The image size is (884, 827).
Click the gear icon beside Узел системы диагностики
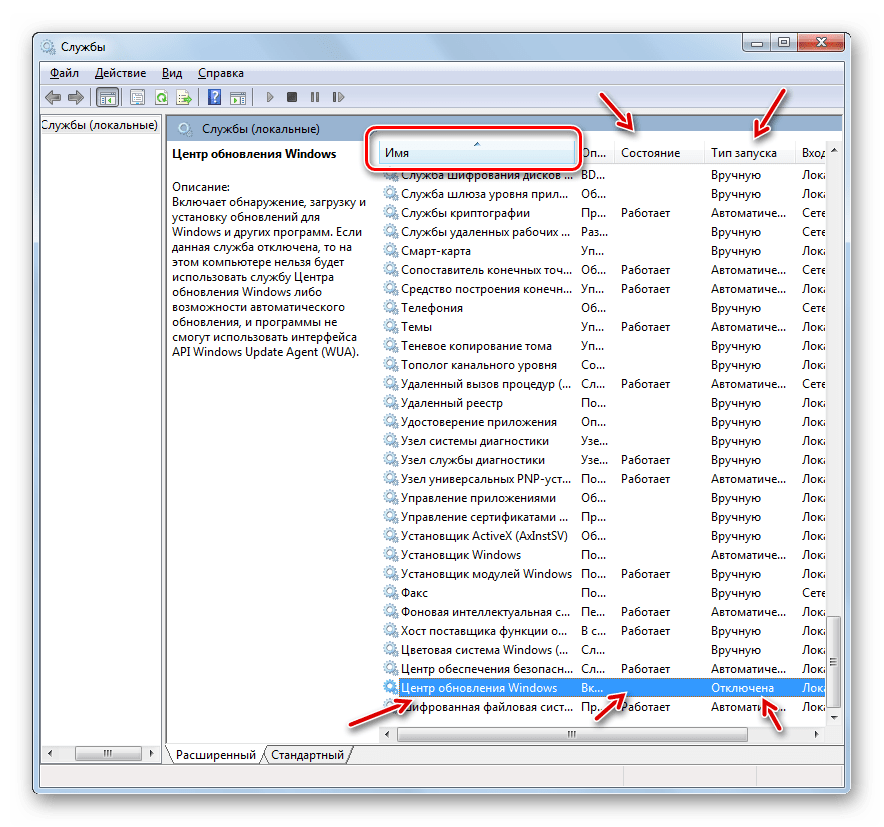[x=390, y=440]
